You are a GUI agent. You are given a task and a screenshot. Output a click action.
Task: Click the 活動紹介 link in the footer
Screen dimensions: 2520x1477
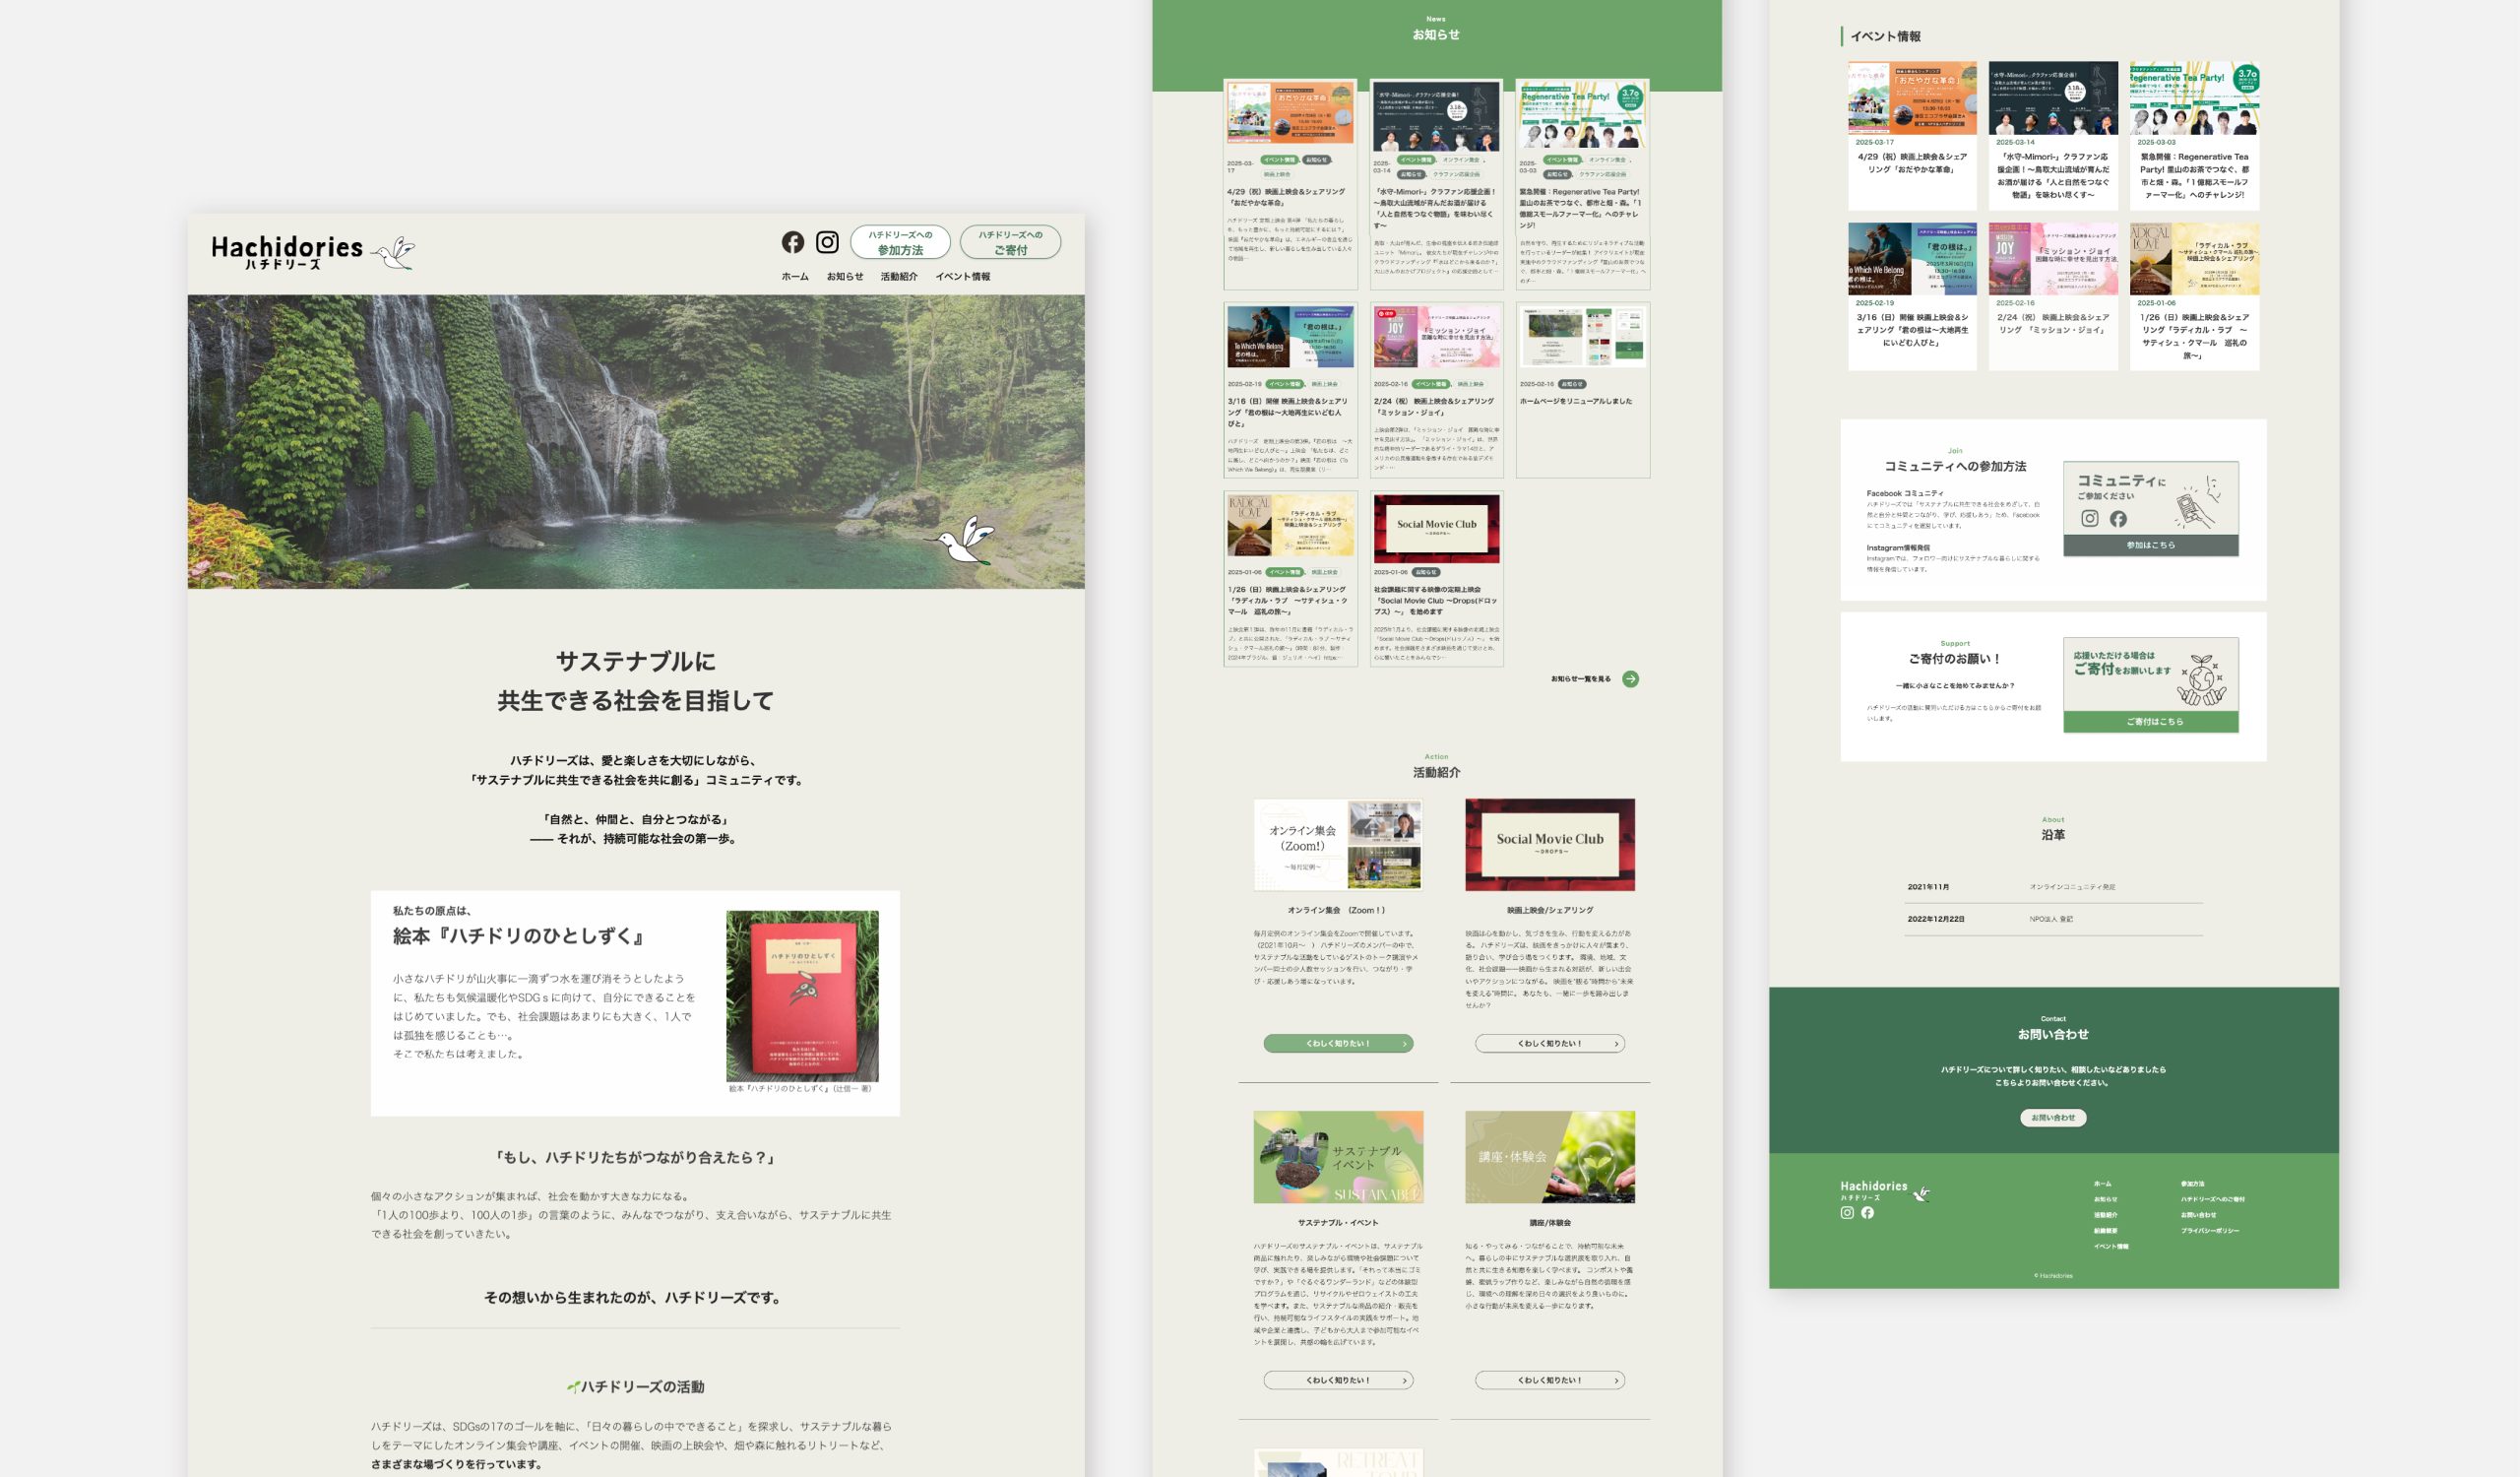pyautogui.click(x=2105, y=1215)
